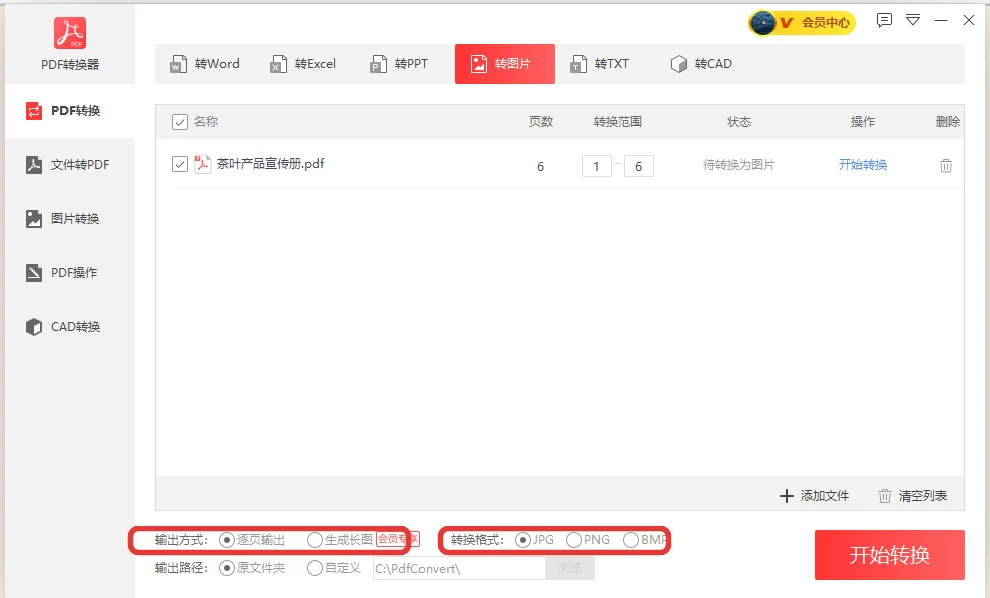Click the end page range field showing 6
The height and width of the screenshot is (598, 990).
pos(638,166)
